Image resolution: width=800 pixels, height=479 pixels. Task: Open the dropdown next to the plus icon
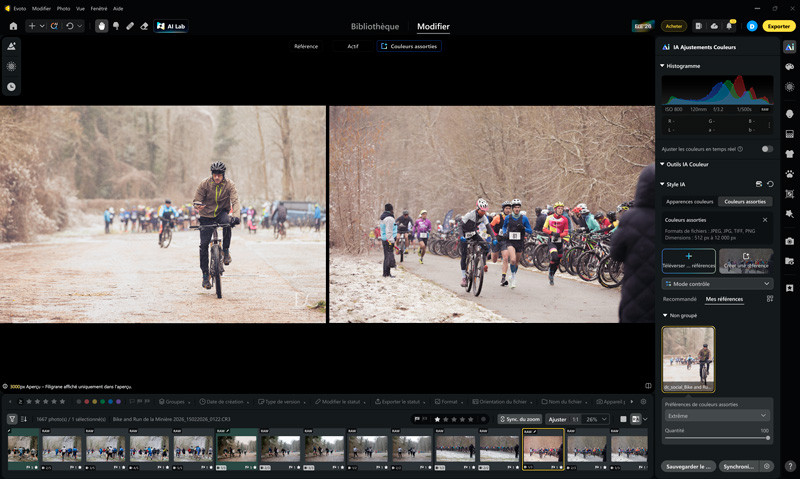[42, 26]
